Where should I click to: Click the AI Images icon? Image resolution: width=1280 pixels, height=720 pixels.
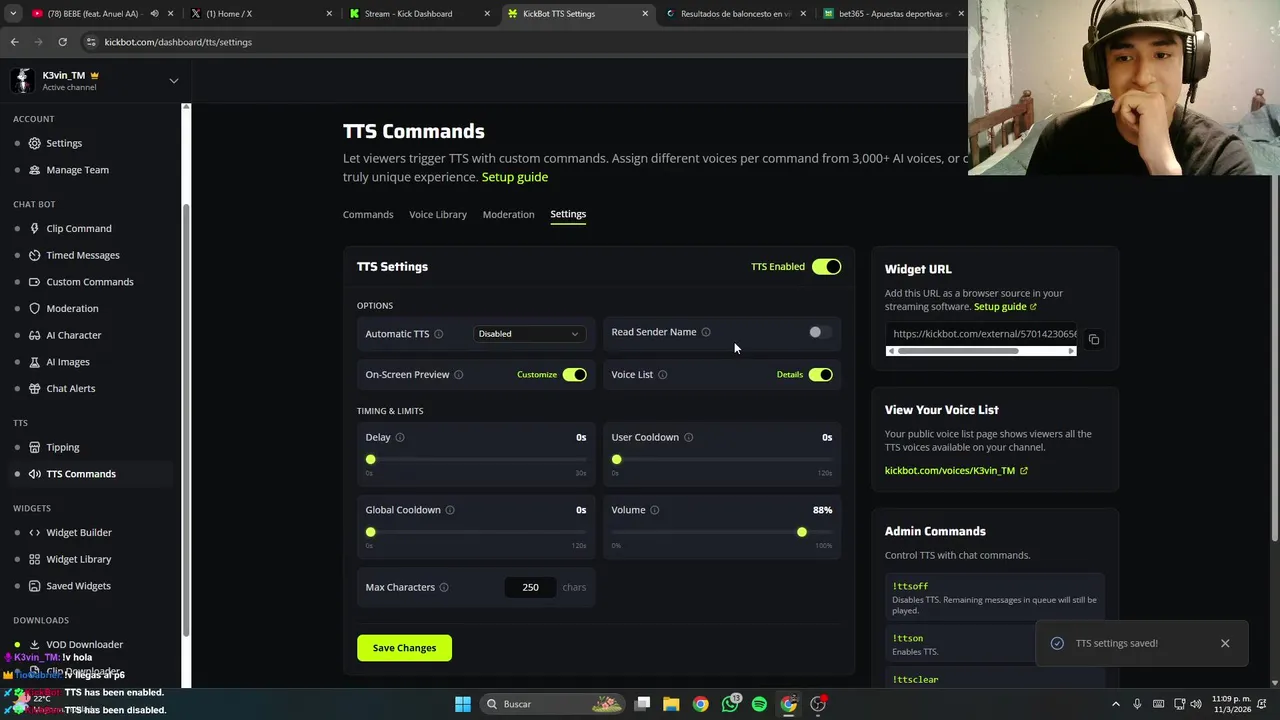pyautogui.click(x=34, y=362)
